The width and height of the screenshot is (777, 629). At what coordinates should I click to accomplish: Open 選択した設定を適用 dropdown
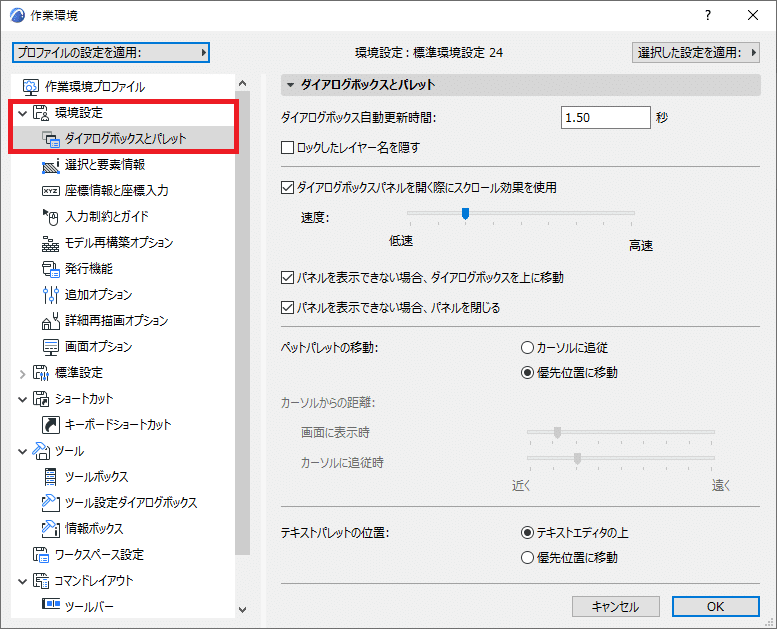click(696, 53)
